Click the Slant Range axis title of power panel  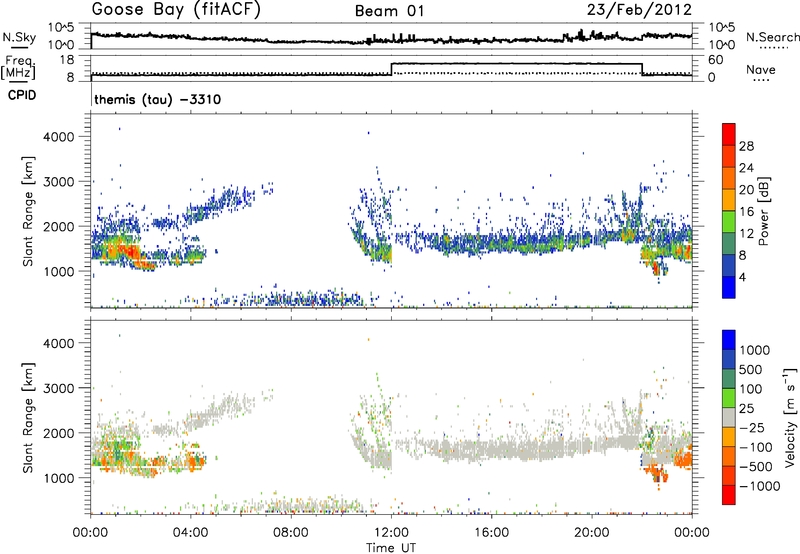click(x=28, y=211)
